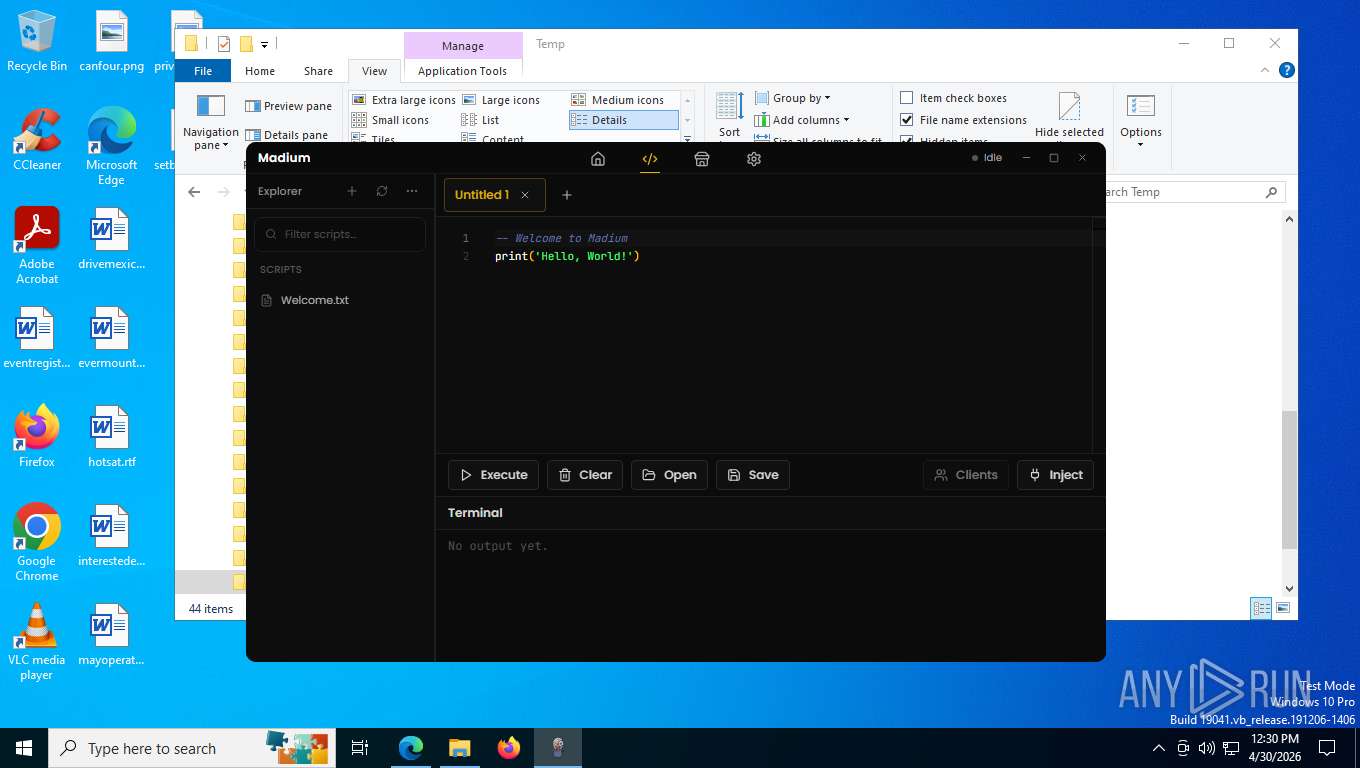Open Madium settings gear icon
The image size is (1360, 768).
(754, 158)
